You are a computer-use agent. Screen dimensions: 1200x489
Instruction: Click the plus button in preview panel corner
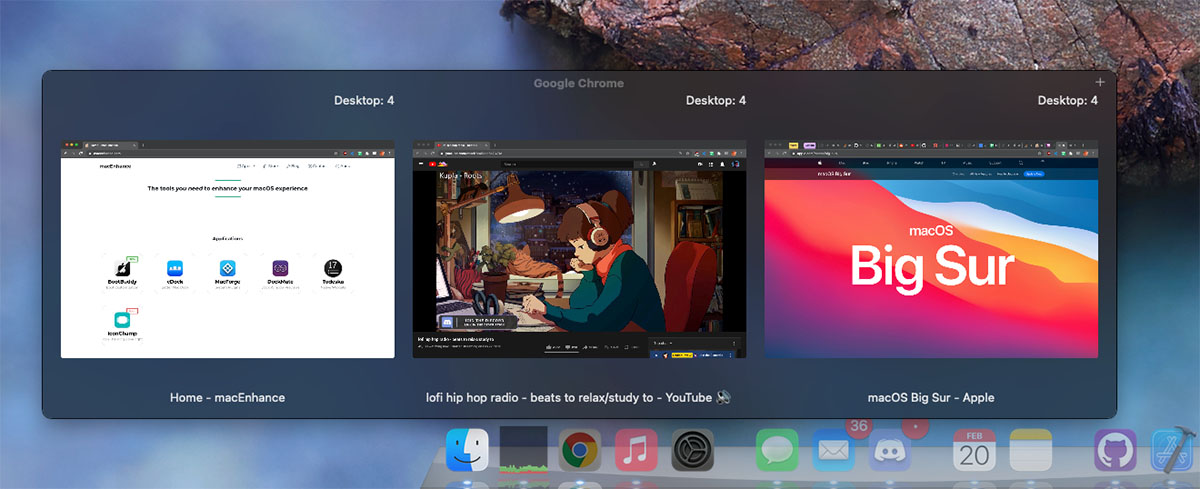pos(1100,82)
